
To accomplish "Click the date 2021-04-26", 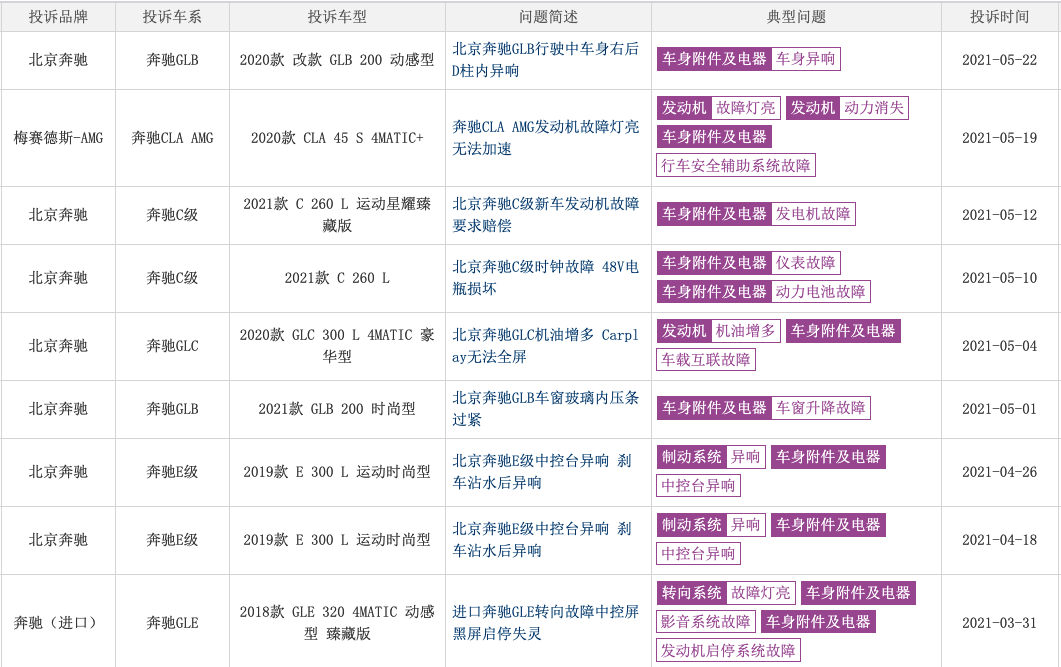I will pyautogui.click(x=999, y=472).
